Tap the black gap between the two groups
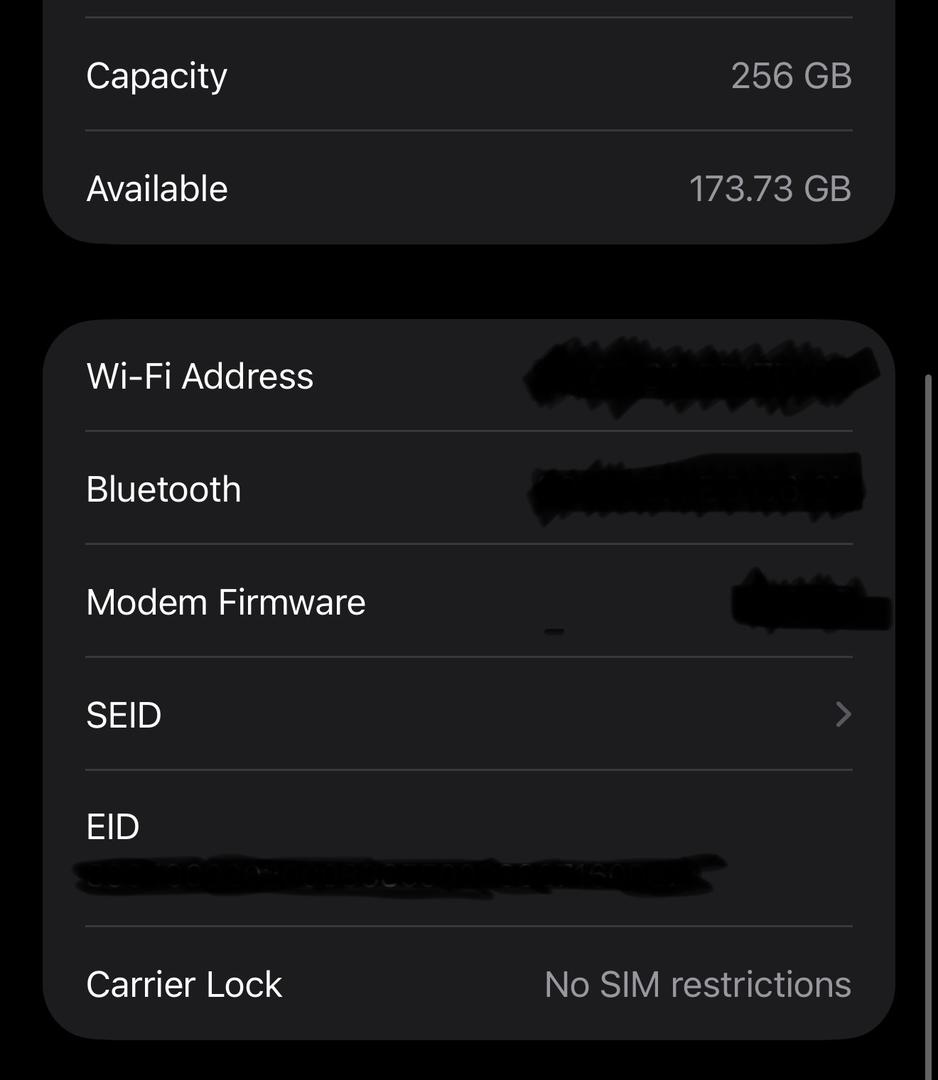The width and height of the screenshot is (938, 1080). tap(468, 282)
